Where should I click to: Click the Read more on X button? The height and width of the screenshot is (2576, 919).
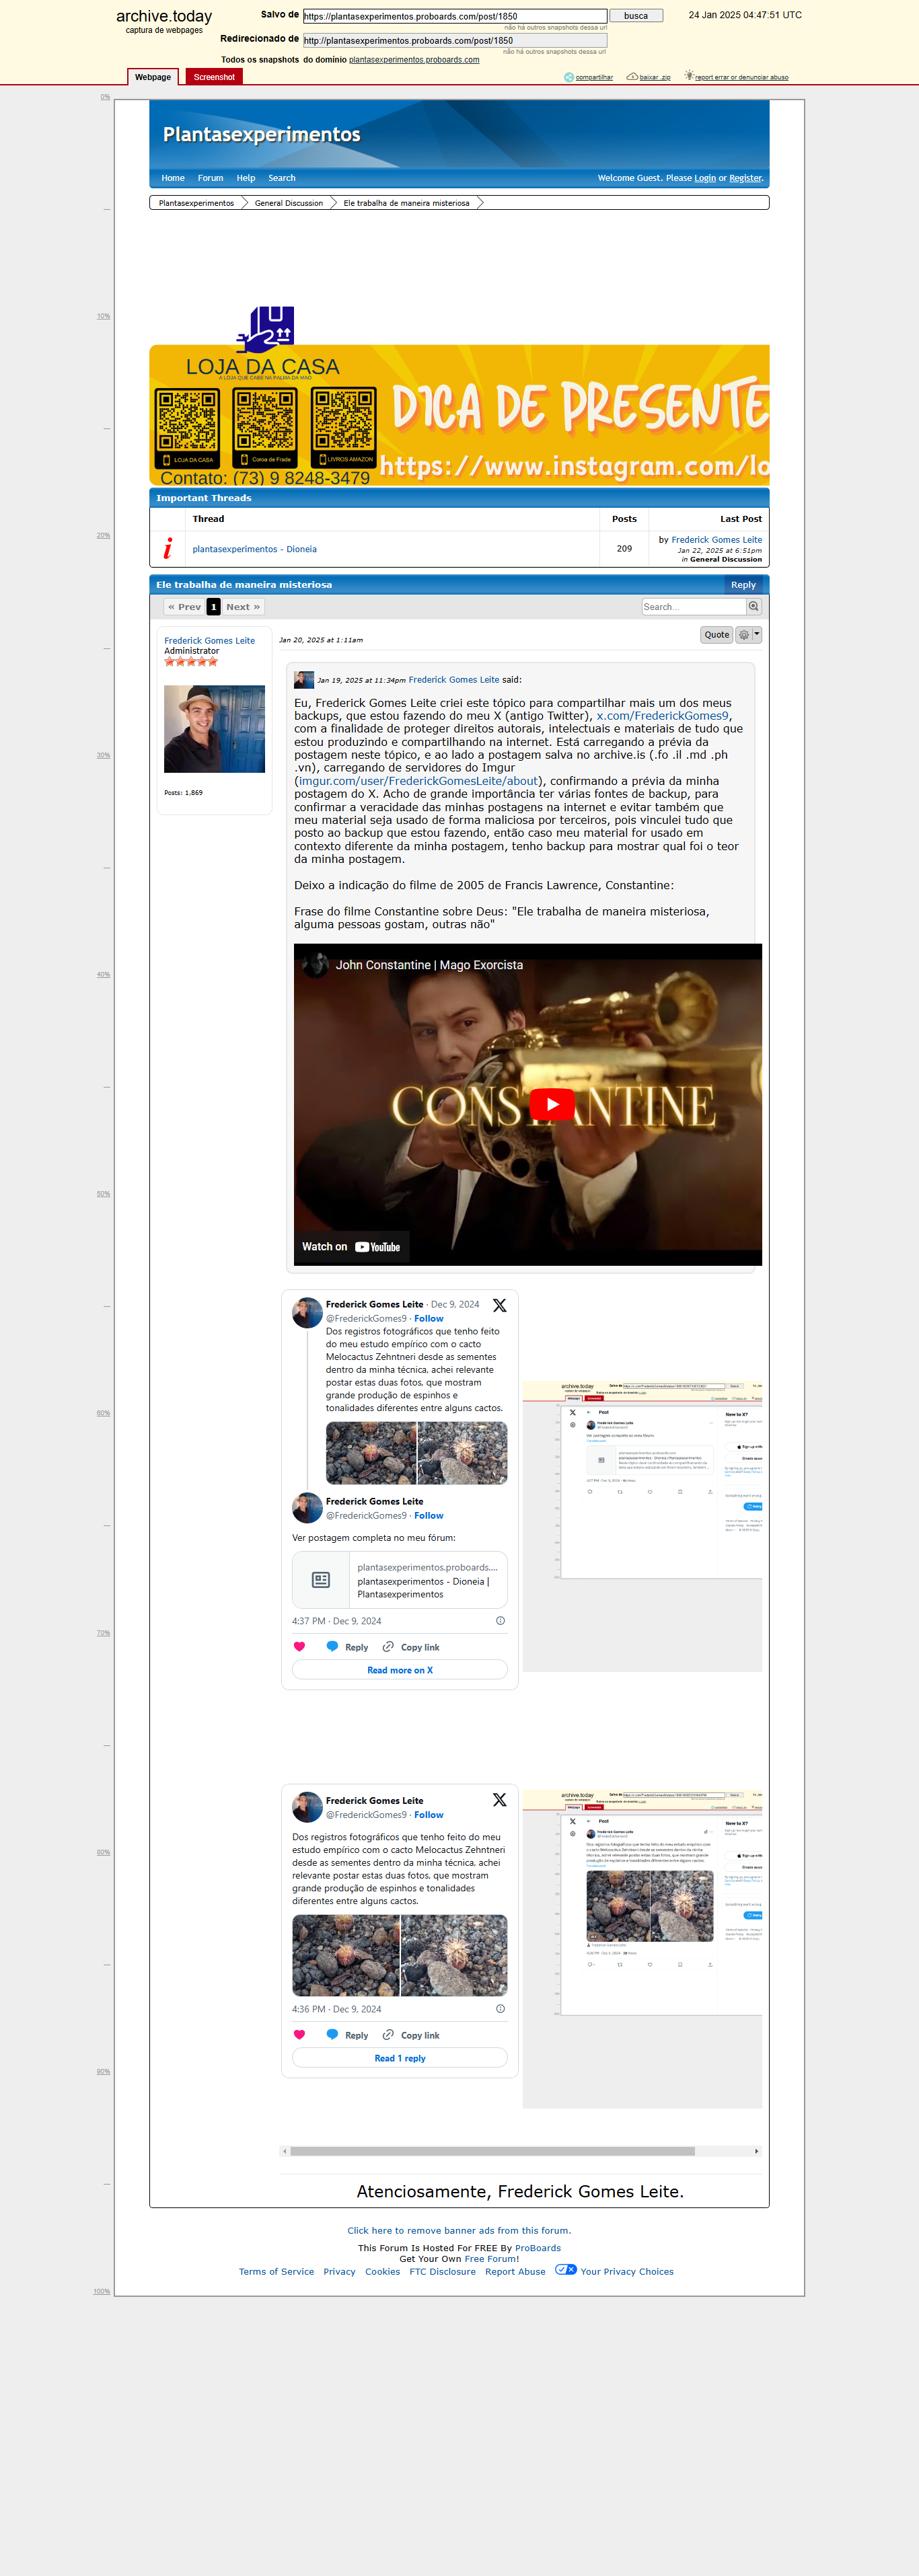click(400, 1670)
